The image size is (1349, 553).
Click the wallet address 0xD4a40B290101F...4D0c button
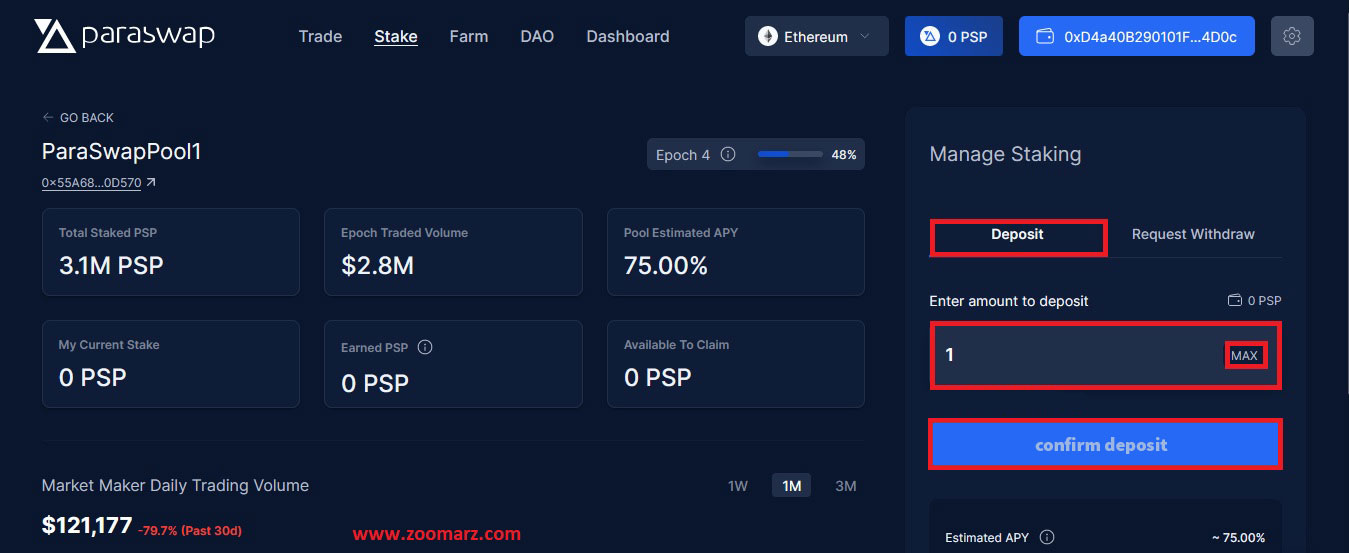tap(1137, 36)
